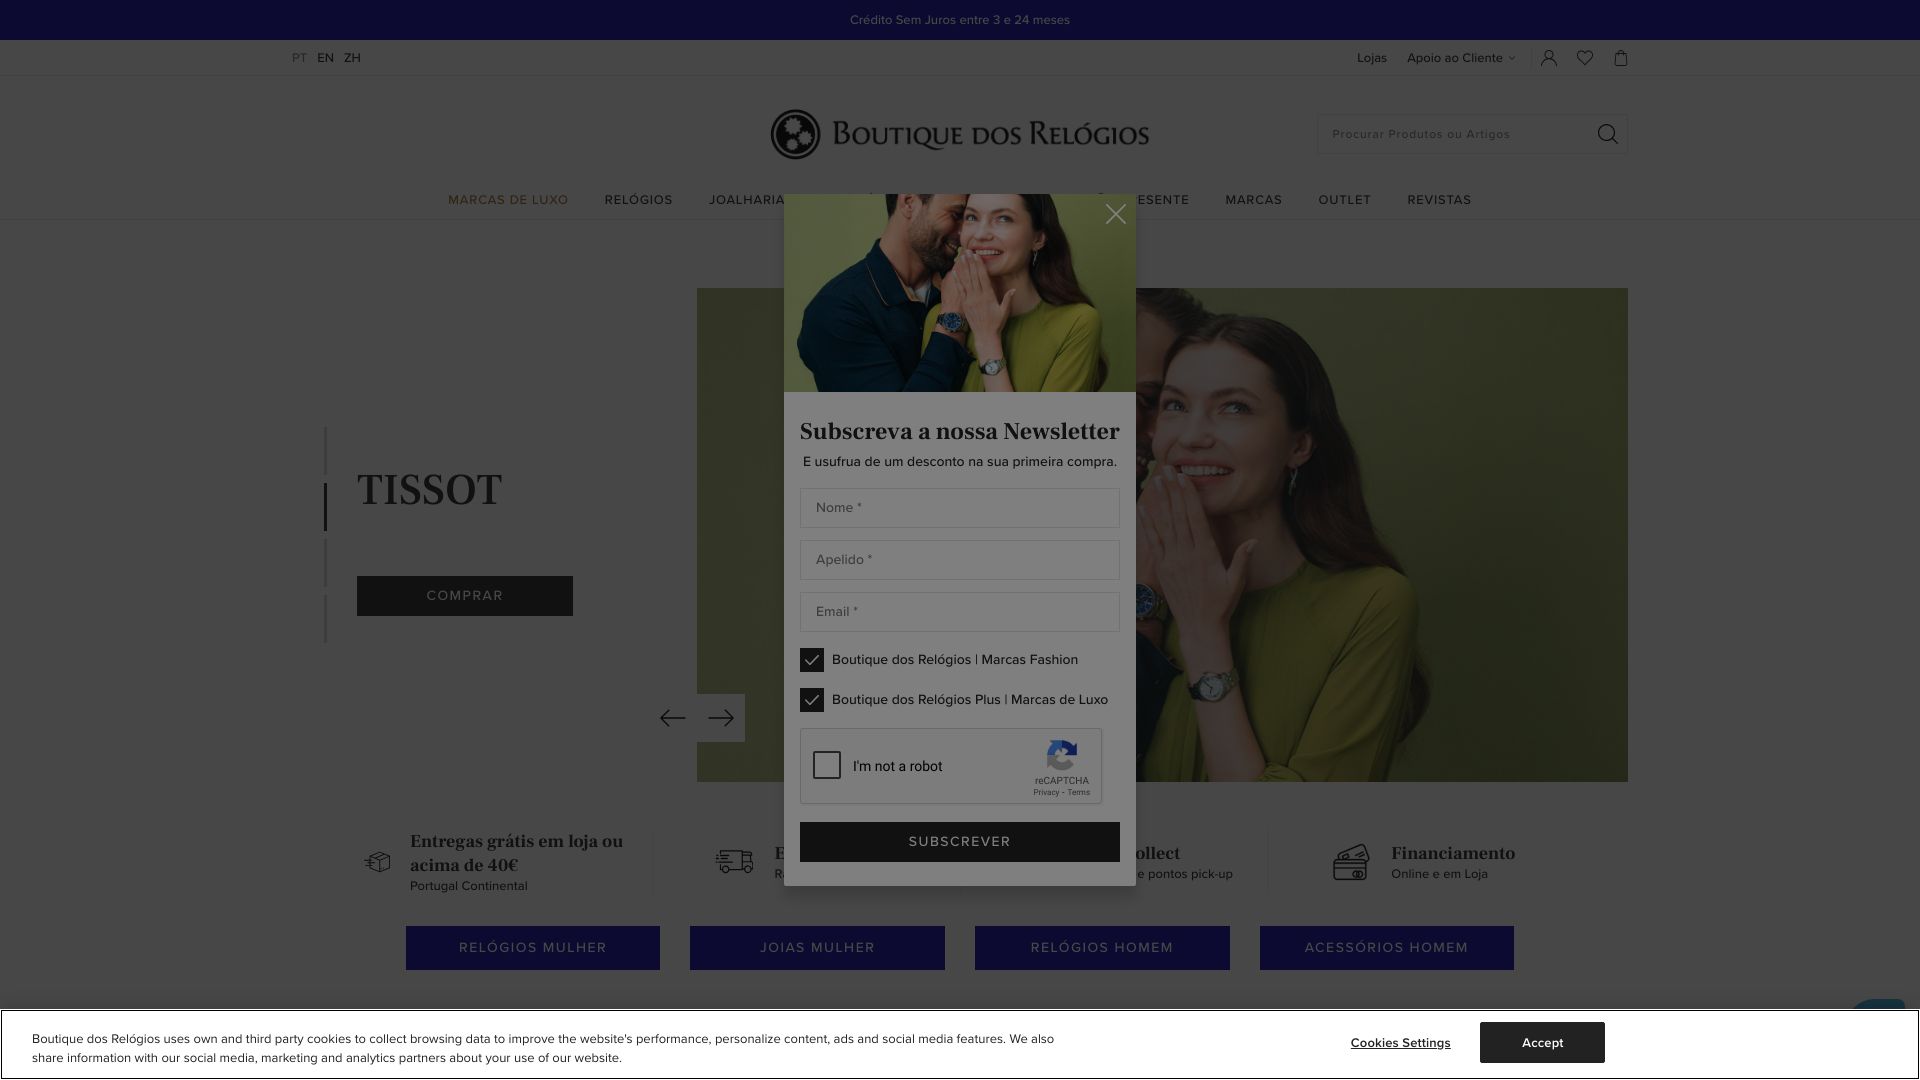Open the shopping bag icon
The image size is (1920, 1080).
click(1621, 58)
